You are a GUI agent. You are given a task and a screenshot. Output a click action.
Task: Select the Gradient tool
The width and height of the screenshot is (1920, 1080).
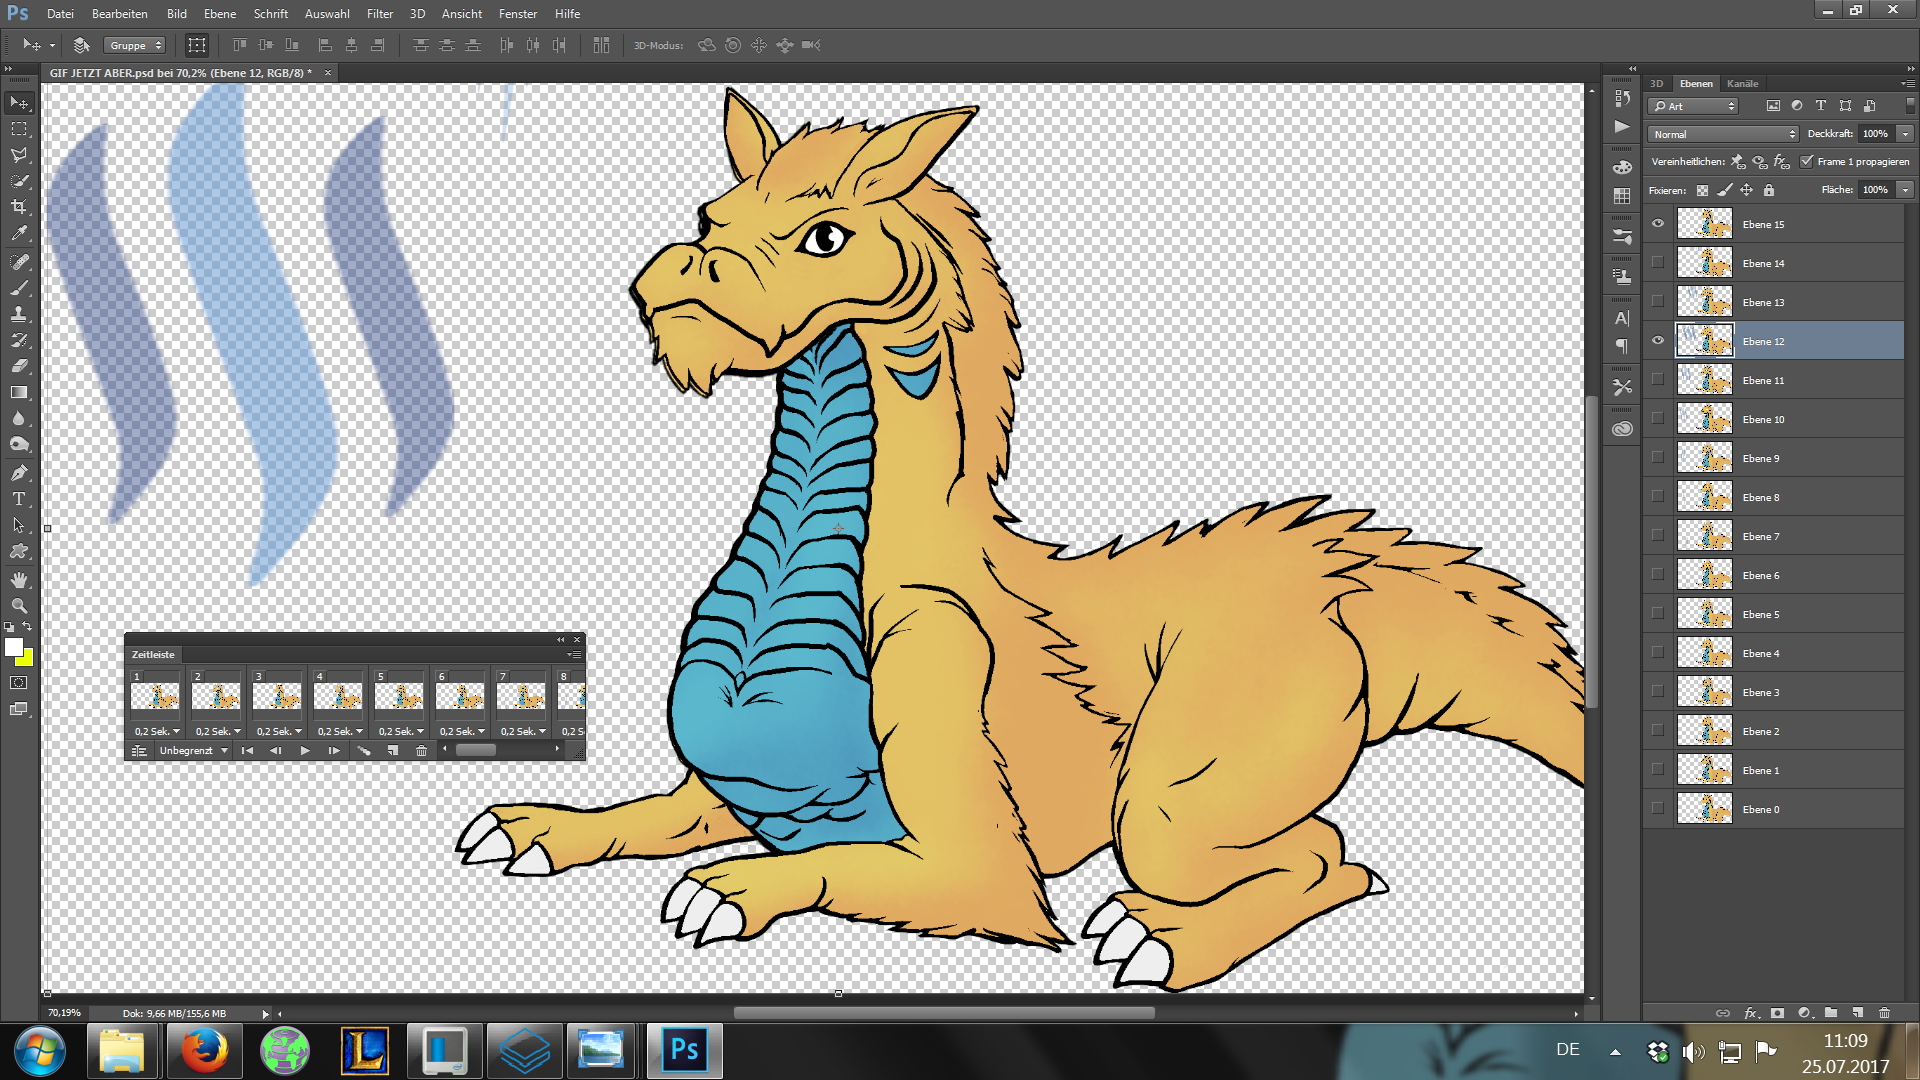[19, 392]
